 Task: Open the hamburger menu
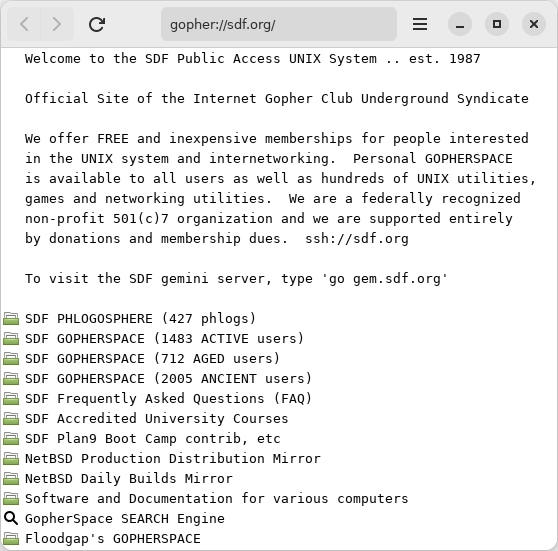coord(420,24)
